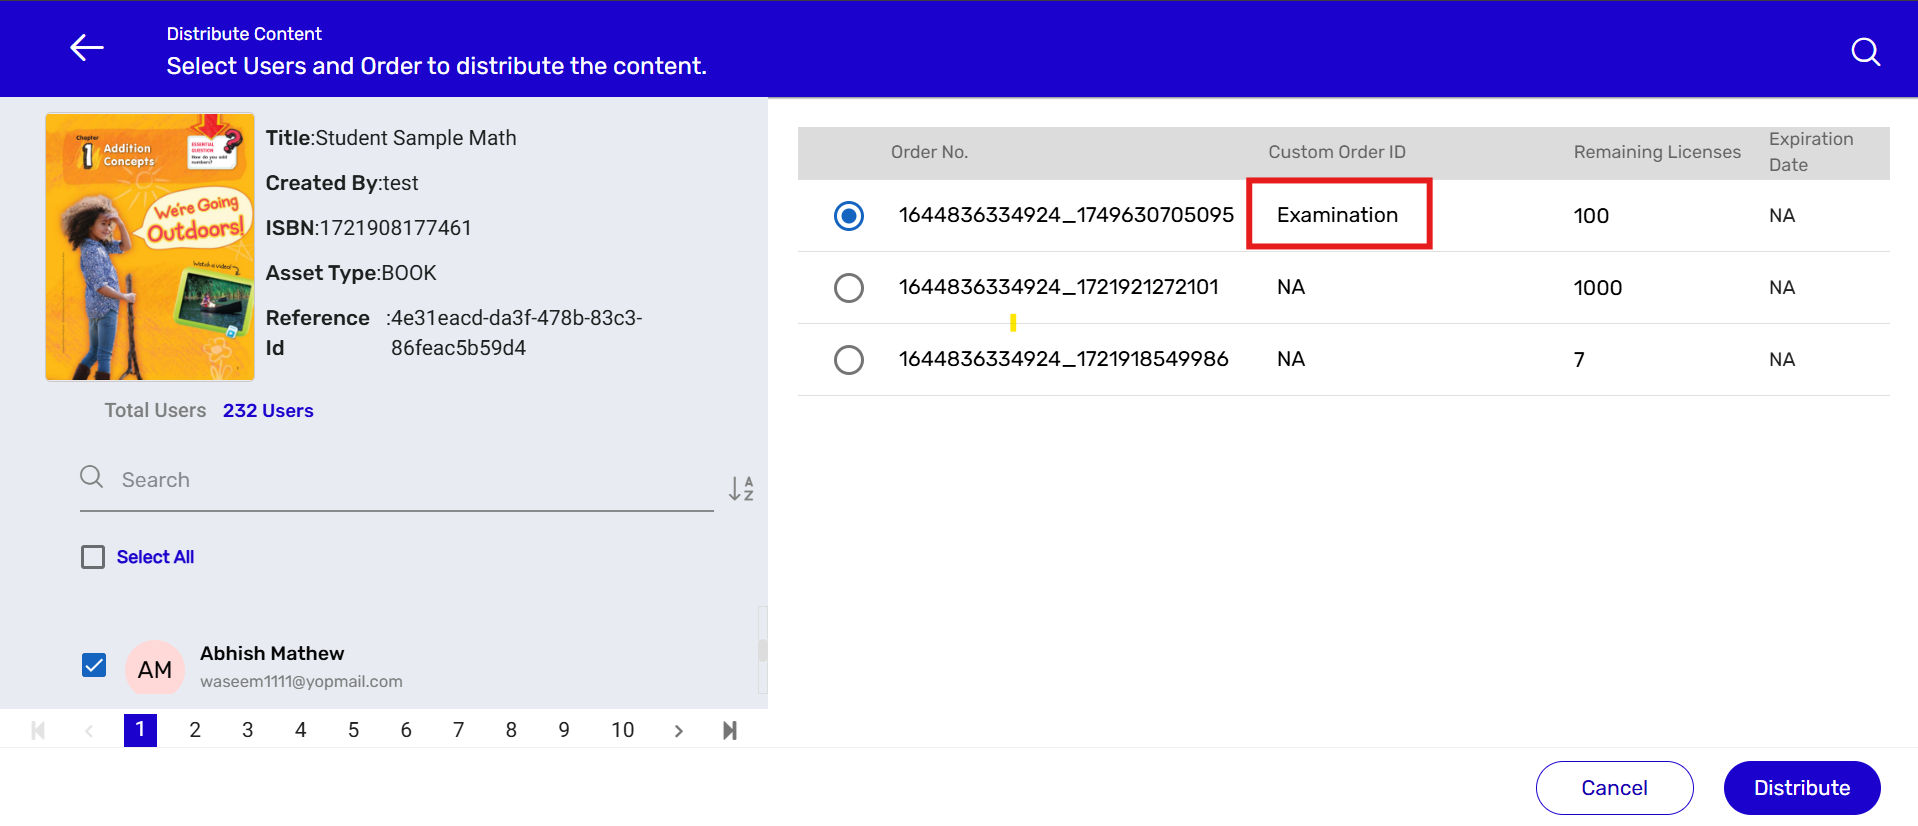This screenshot has height=826, width=1918.
Task: Click the Student Sample Math book cover
Action: click(x=150, y=247)
